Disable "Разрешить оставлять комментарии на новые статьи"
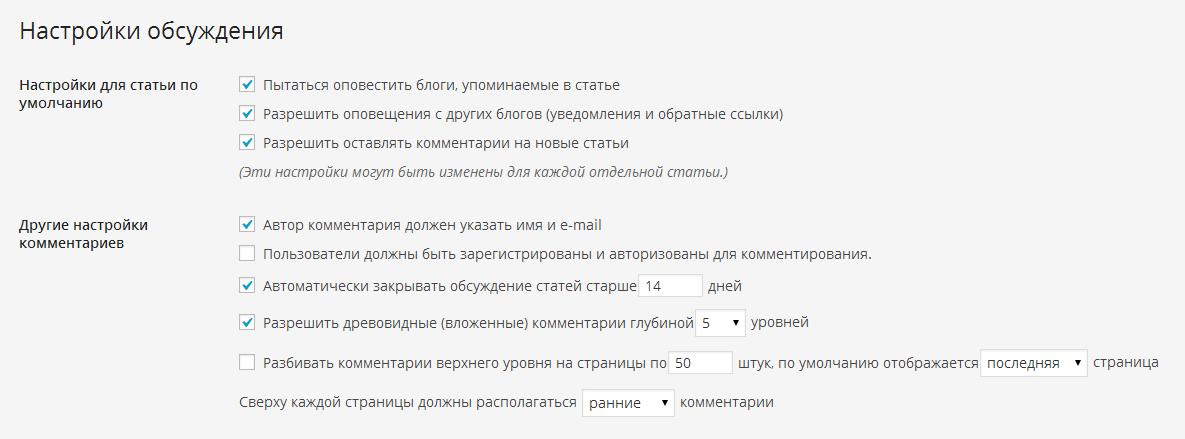Screen dimensions: 1185x439 coord(247,143)
